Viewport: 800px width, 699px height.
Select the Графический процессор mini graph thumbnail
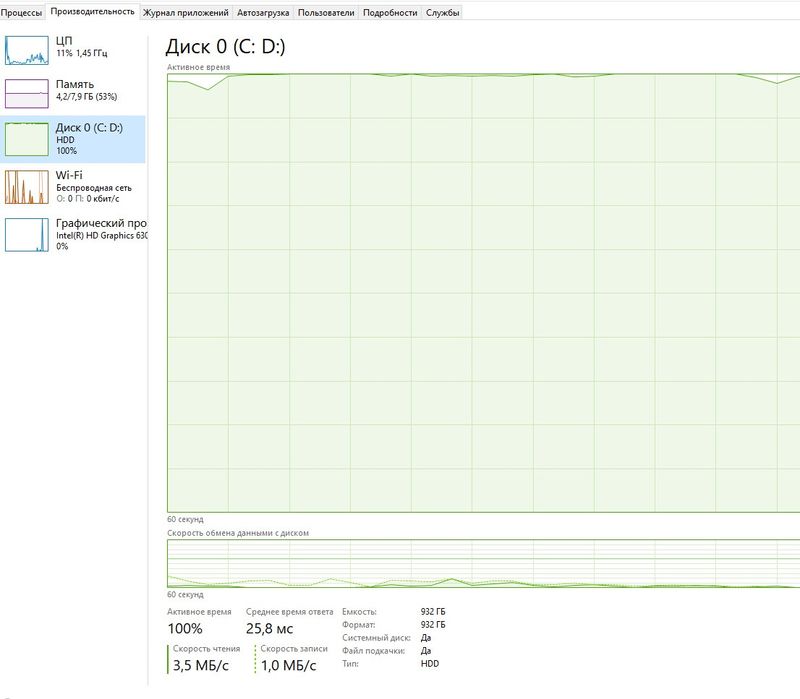click(27, 235)
